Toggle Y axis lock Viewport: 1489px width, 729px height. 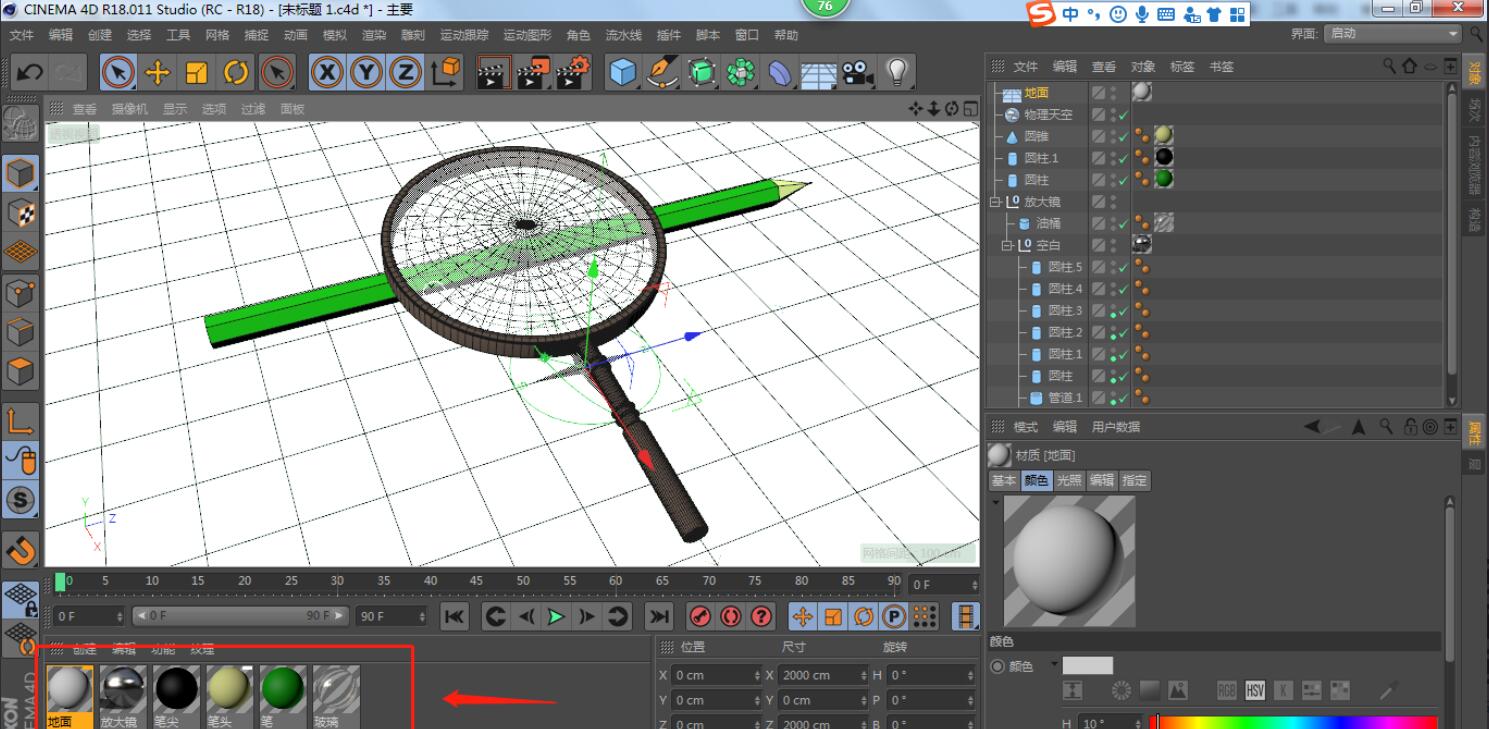pyautogui.click(x=366, y=72)
